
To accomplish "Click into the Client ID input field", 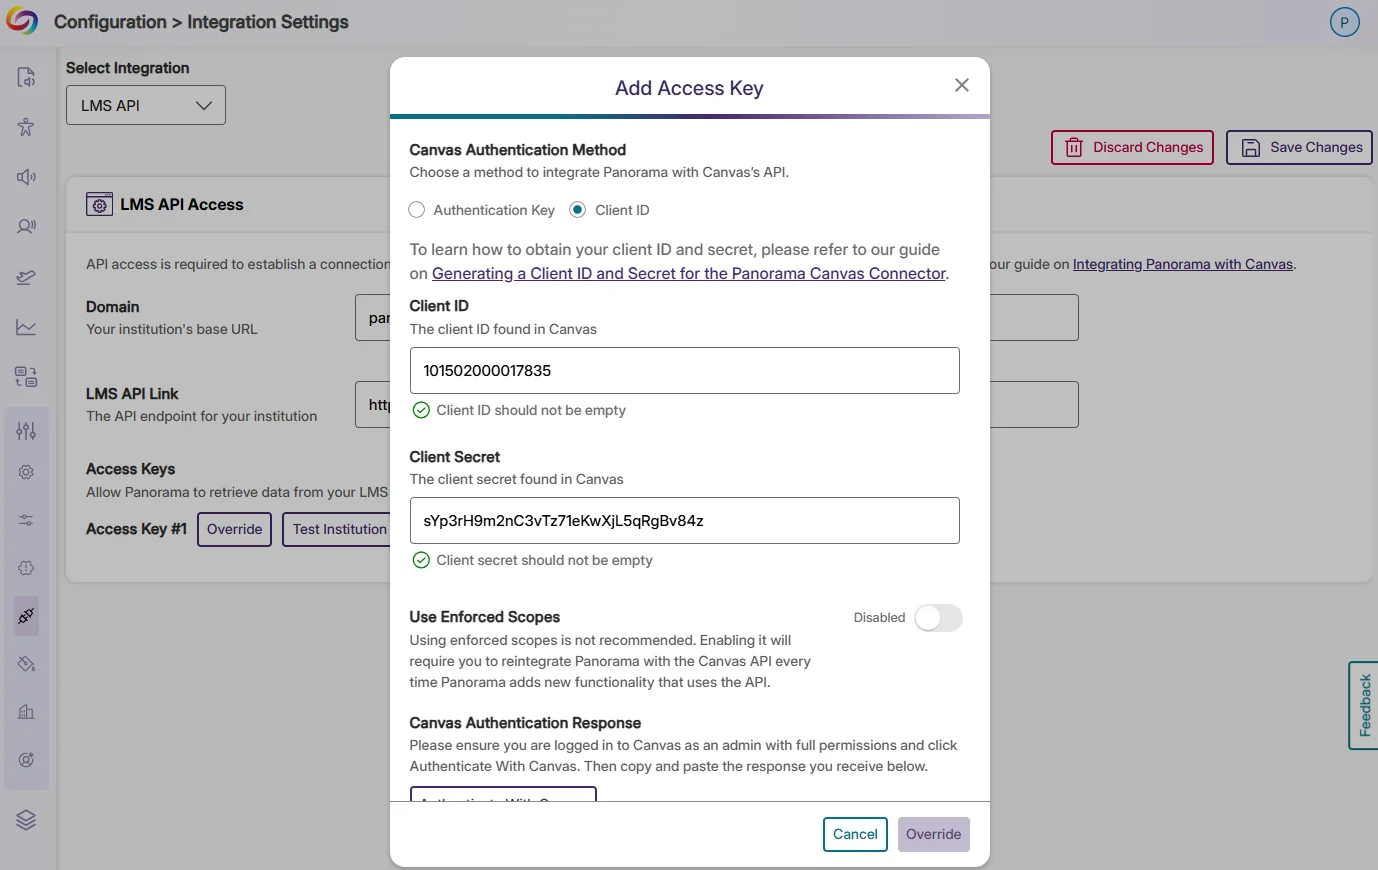I will coord(684,371).
